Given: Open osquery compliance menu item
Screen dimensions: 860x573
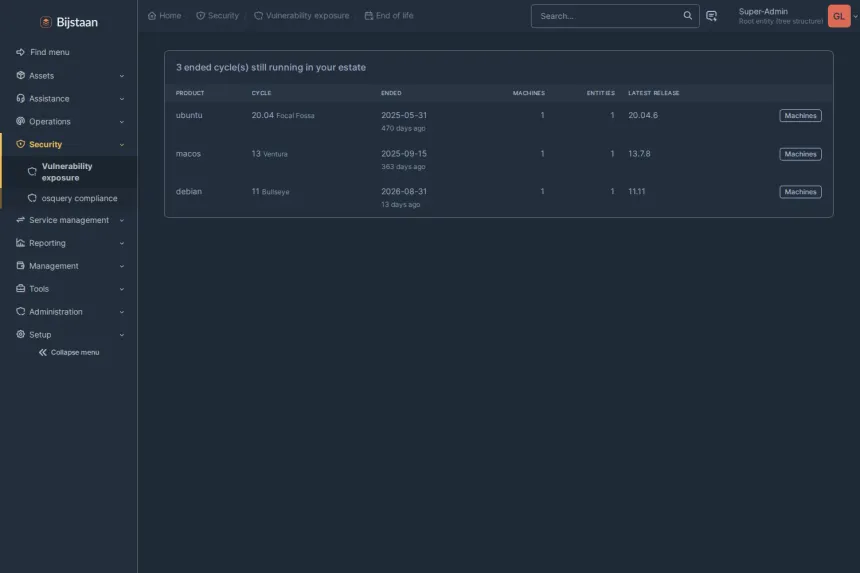Looking at the screenshot, I should [x=69, y=198].
